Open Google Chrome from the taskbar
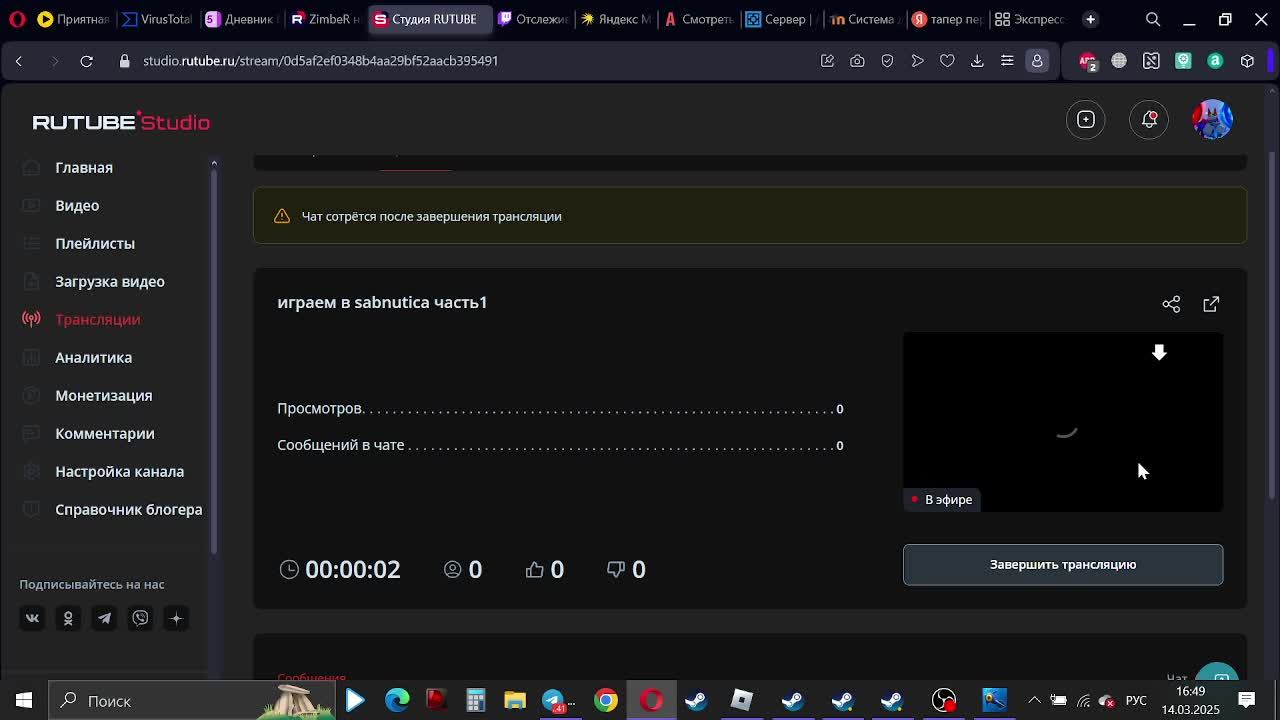Screen dimensions: 1280x720 pyautogui.click(x=606, y=700)
